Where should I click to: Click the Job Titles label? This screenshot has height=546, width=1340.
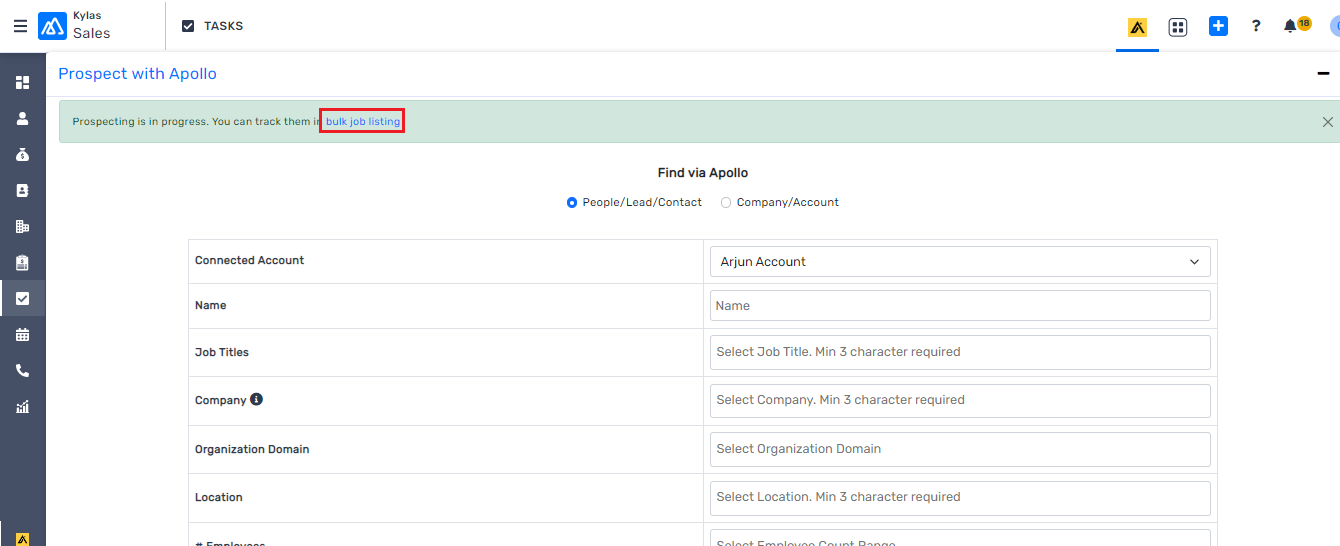point(222,352)
